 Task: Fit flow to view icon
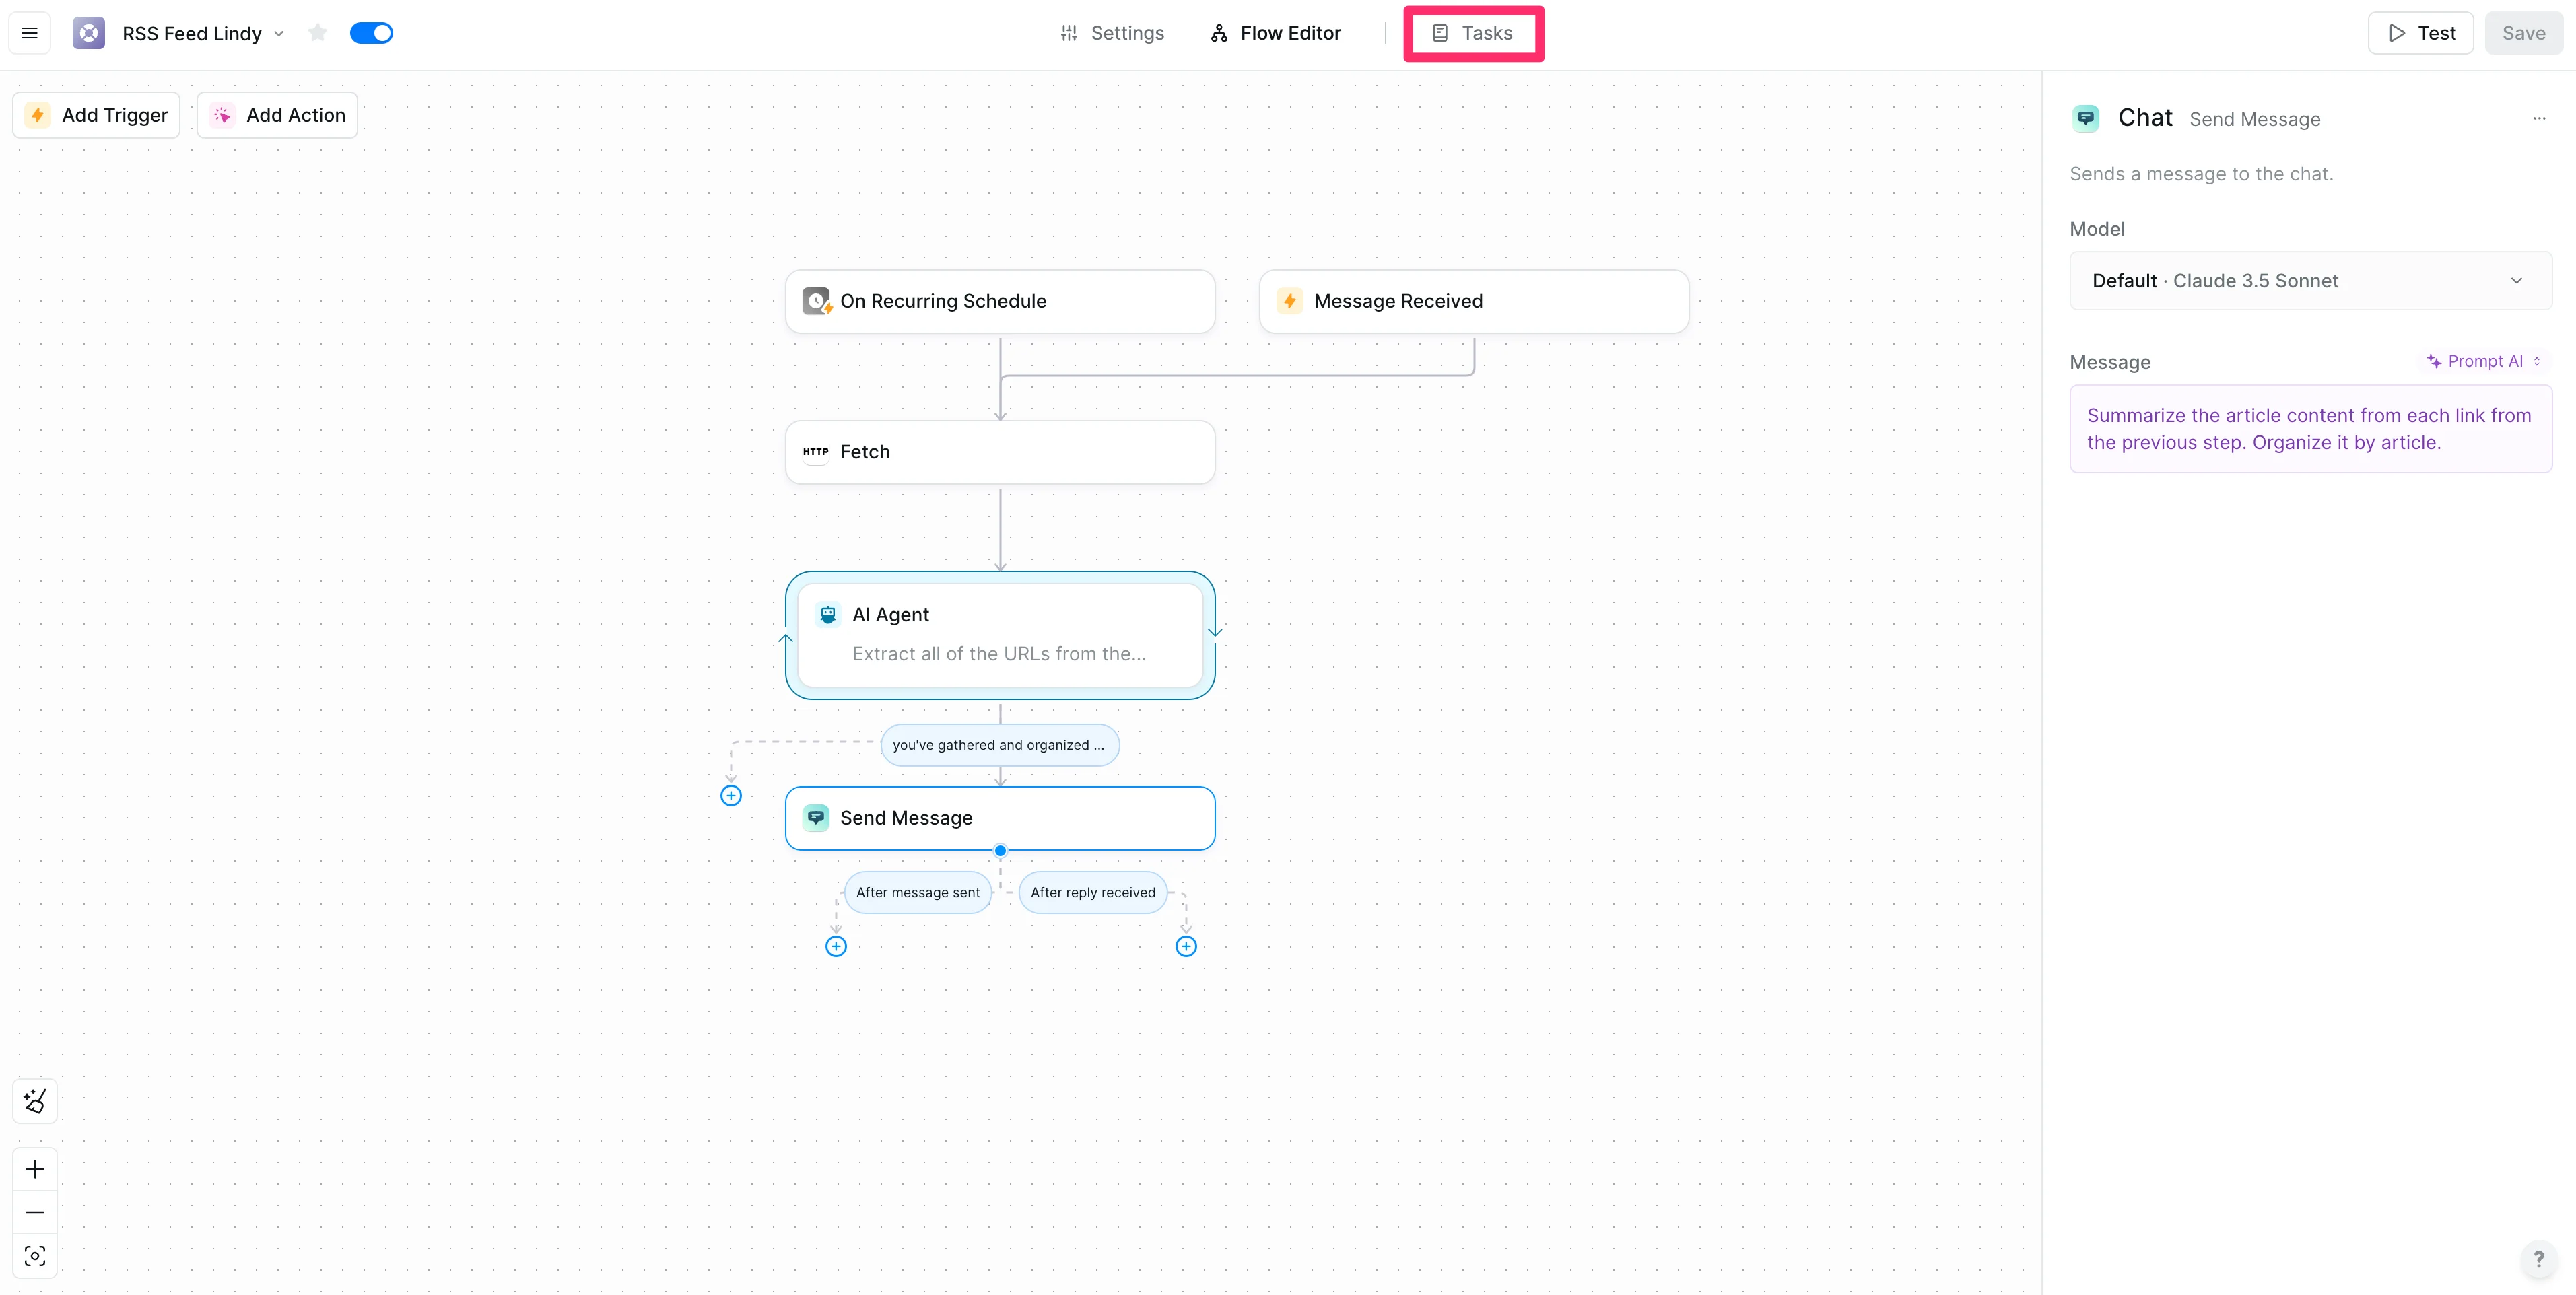(35, 1256)
